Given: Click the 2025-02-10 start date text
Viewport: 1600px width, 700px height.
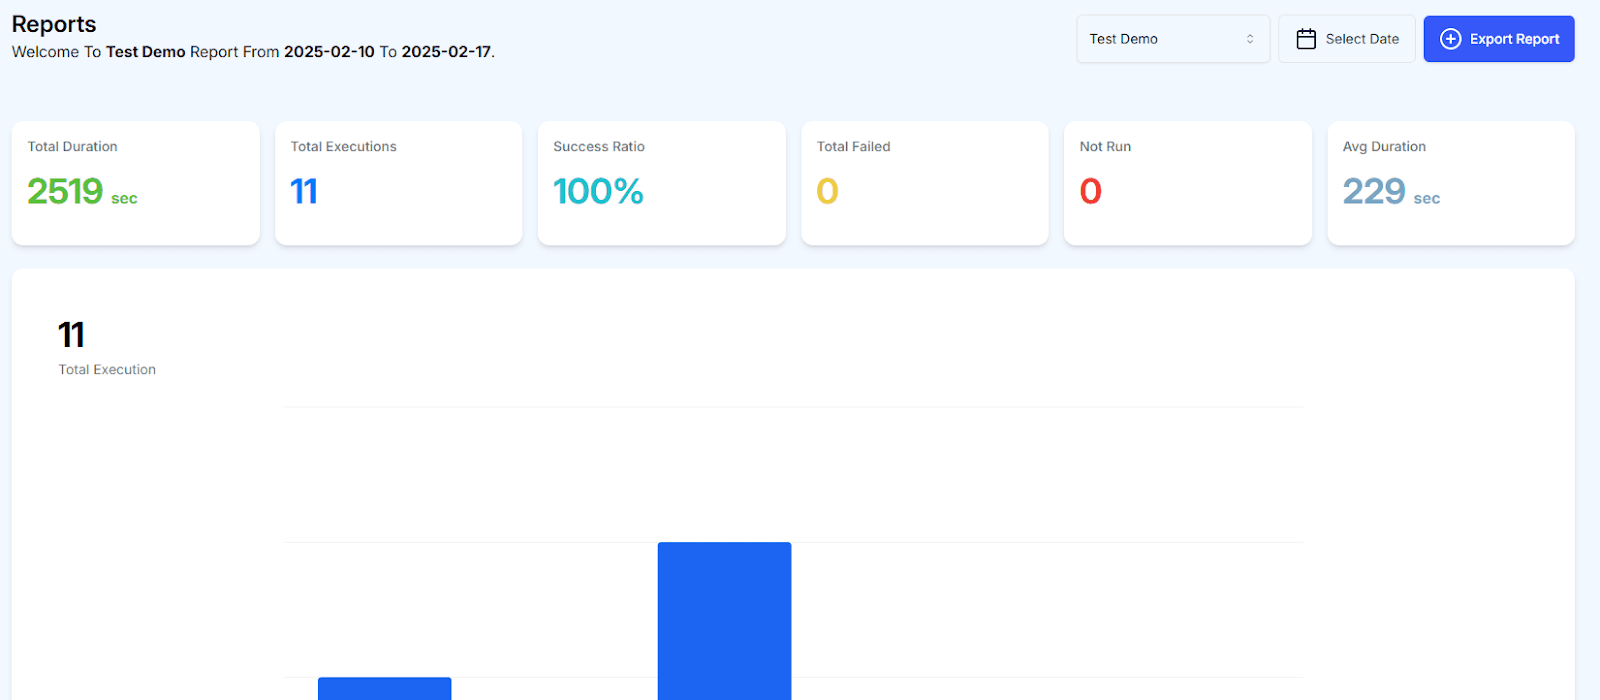Looking at the screenshot, I should [x=329, y=52].
